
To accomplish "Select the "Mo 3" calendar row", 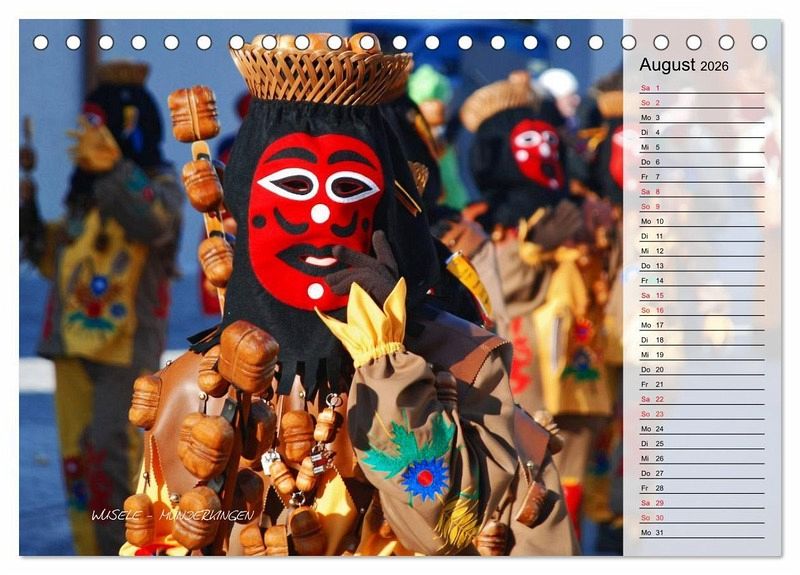I will tap(702, 117).
